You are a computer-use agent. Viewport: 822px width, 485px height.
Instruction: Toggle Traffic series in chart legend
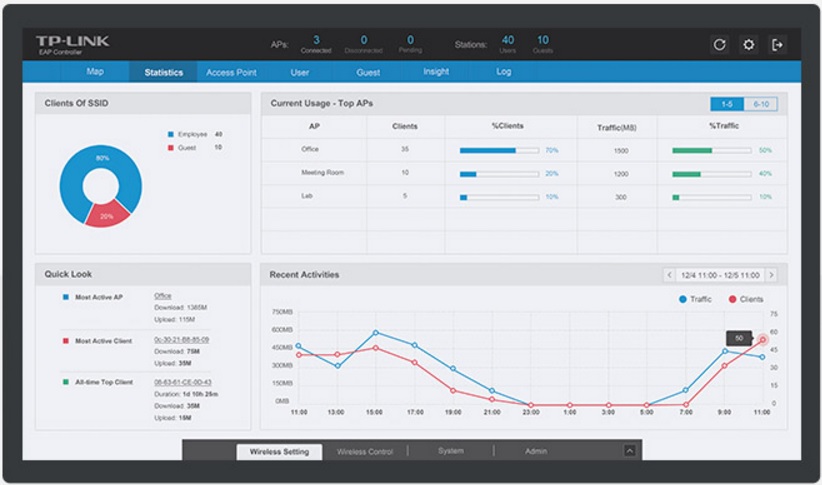click(x=695, y=299)
